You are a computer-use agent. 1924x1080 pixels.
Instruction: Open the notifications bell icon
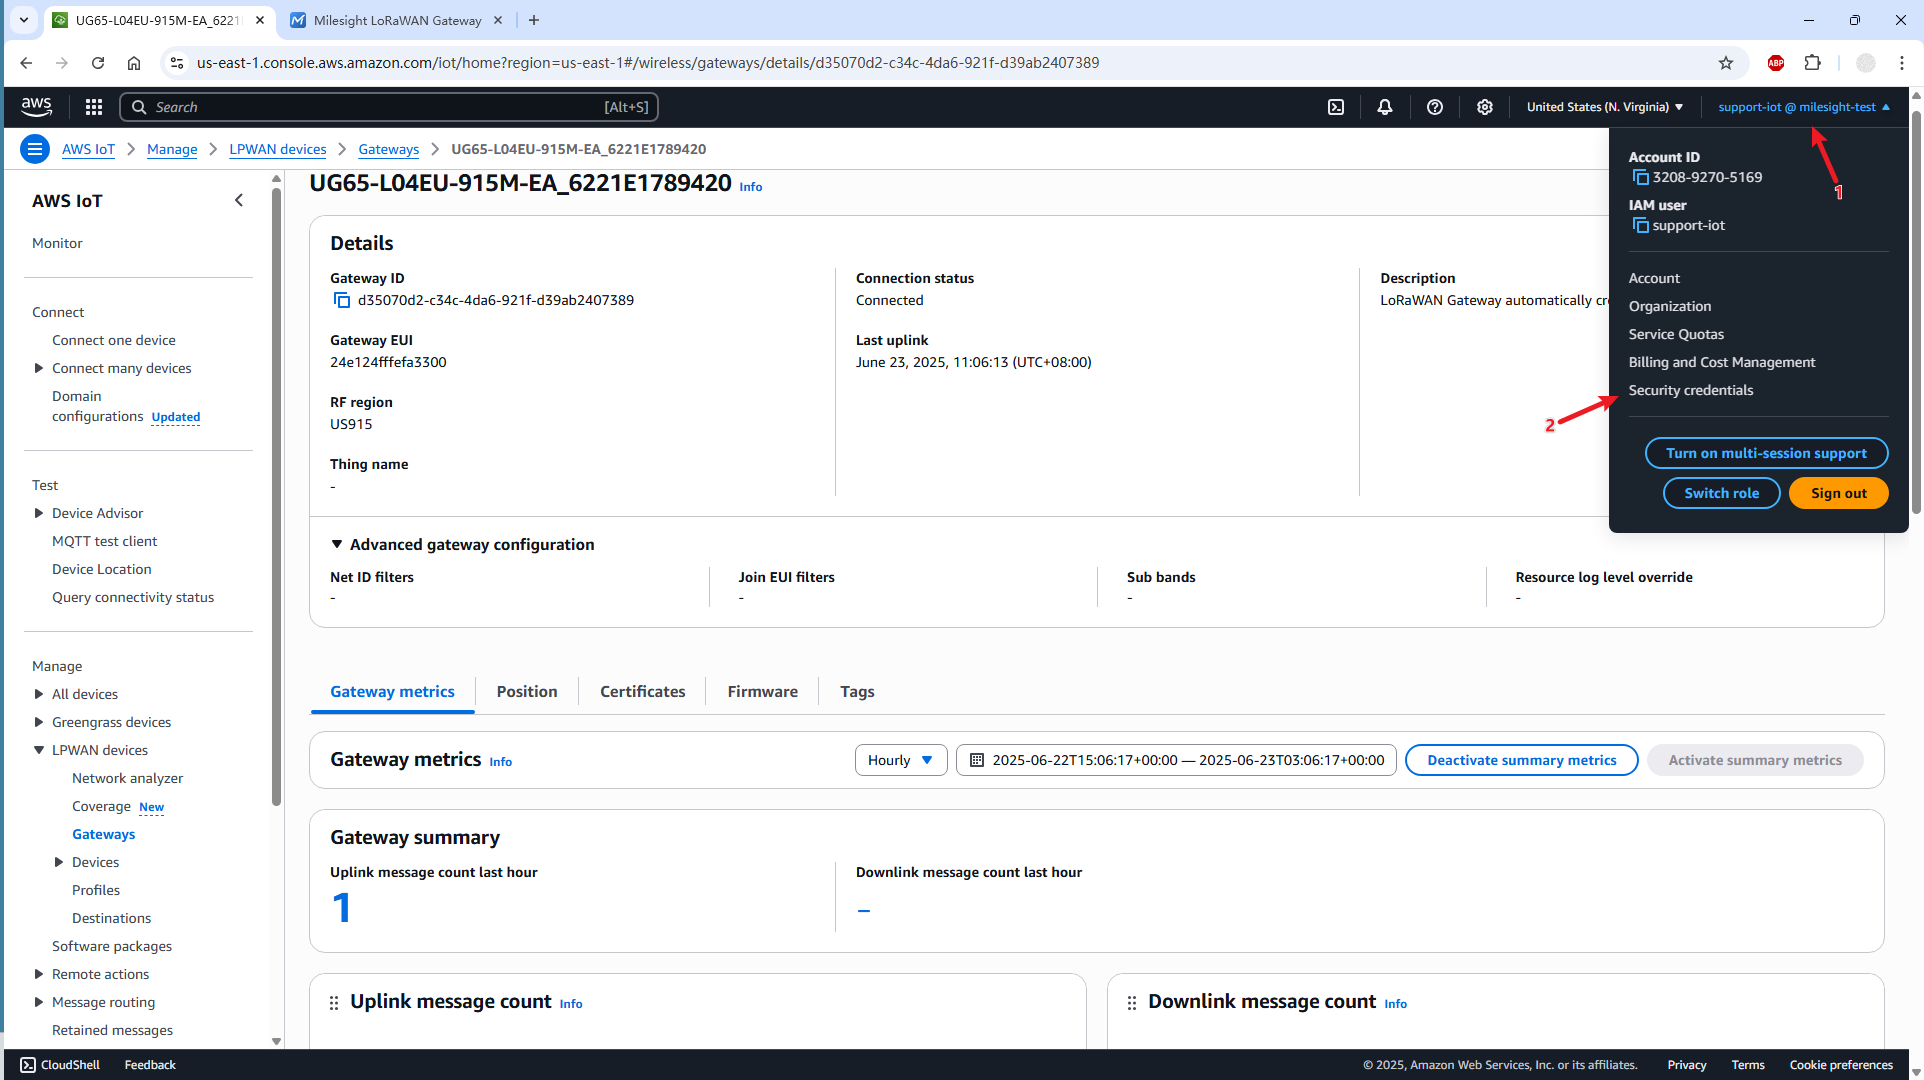point(1385,107)
